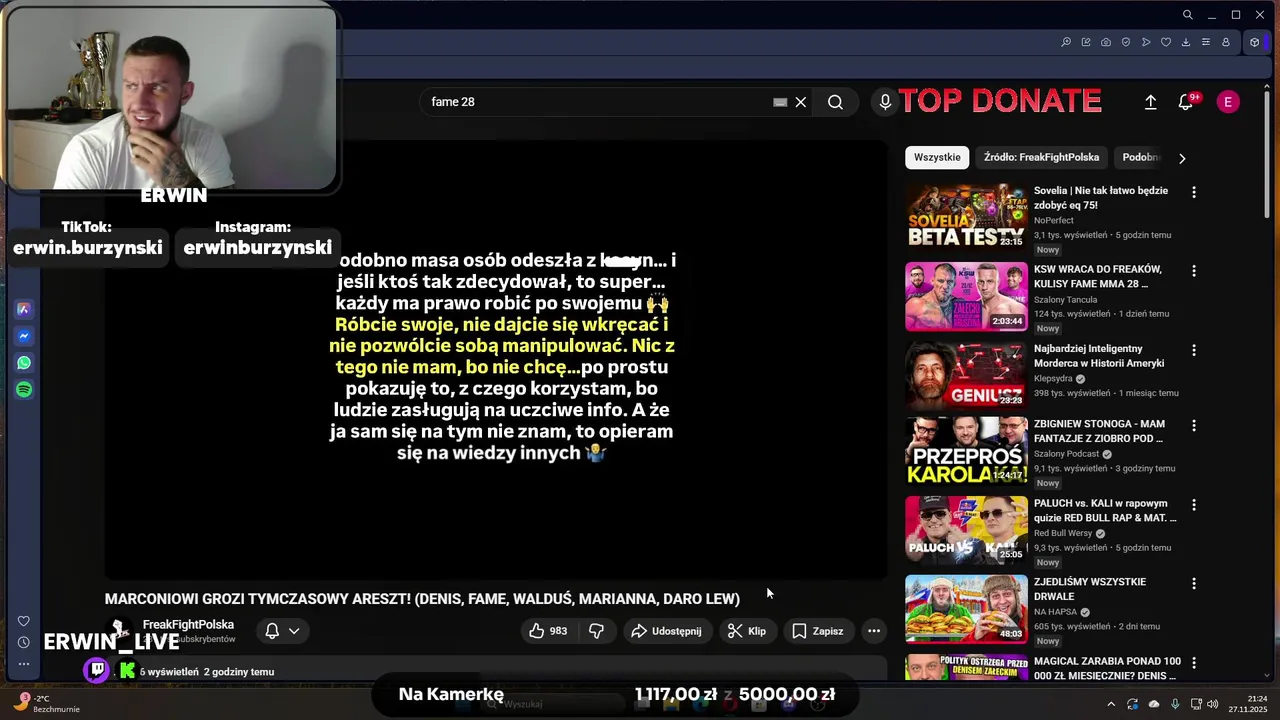Screen dimensions: 1280x720
Task: Clear the YouTube search field
Action: [x=801, y=102]
